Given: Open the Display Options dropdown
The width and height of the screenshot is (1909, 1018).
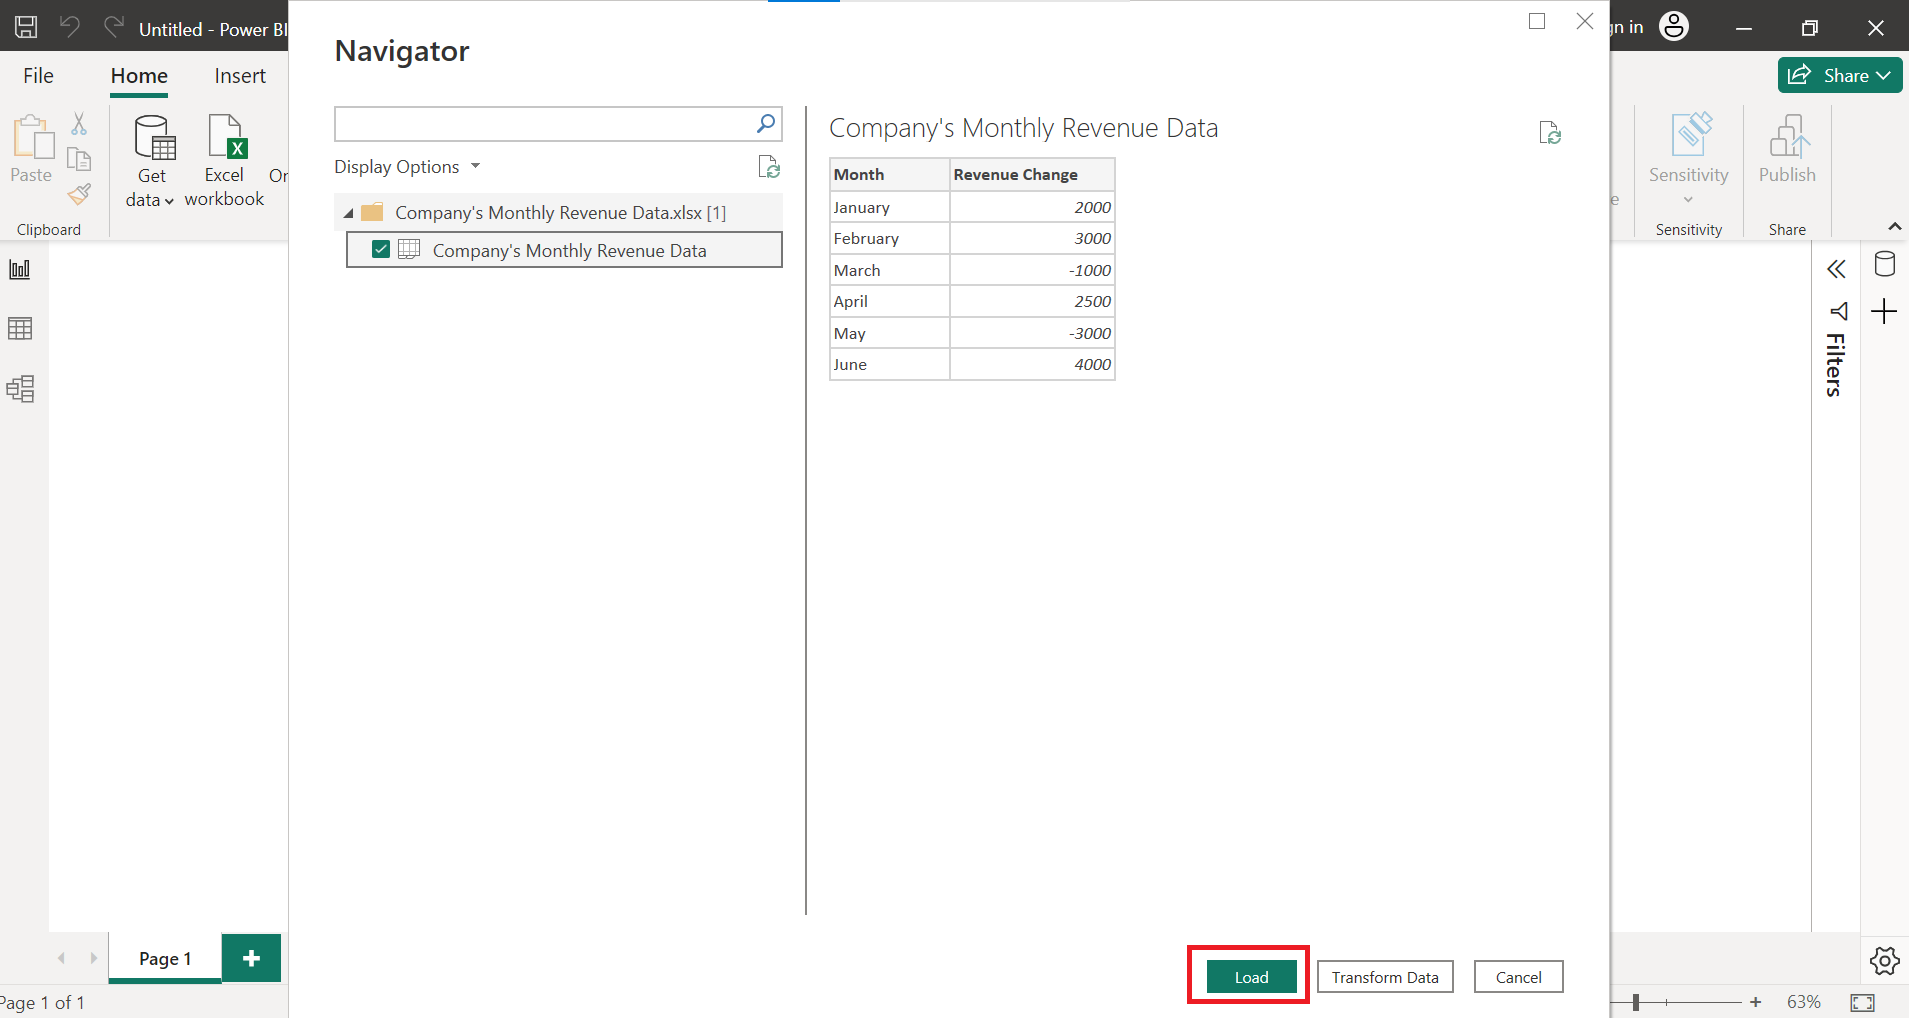Looking at the screenshot, I should tap(407, 167).
